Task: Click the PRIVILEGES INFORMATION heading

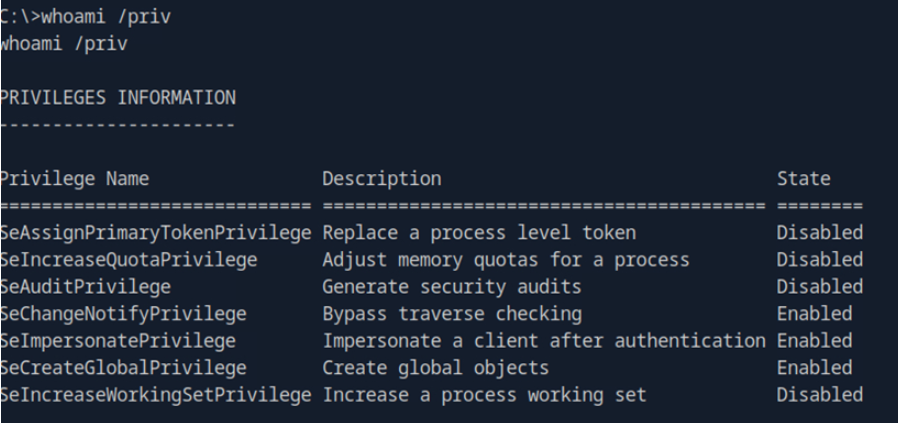Action: (x=118, y=98)
